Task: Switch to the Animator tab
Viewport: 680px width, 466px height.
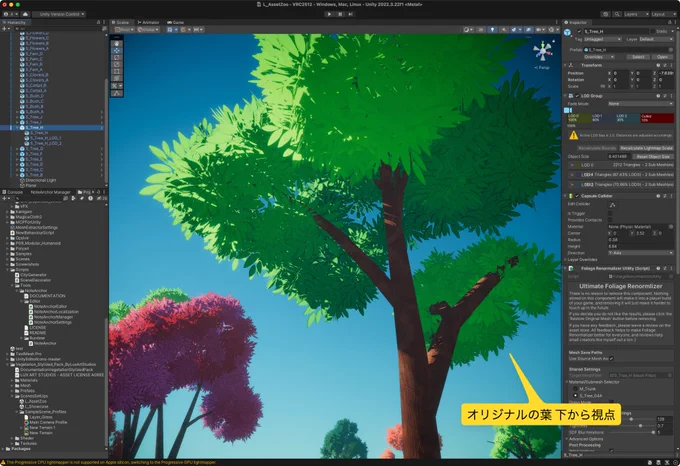Action: (149, 22)
